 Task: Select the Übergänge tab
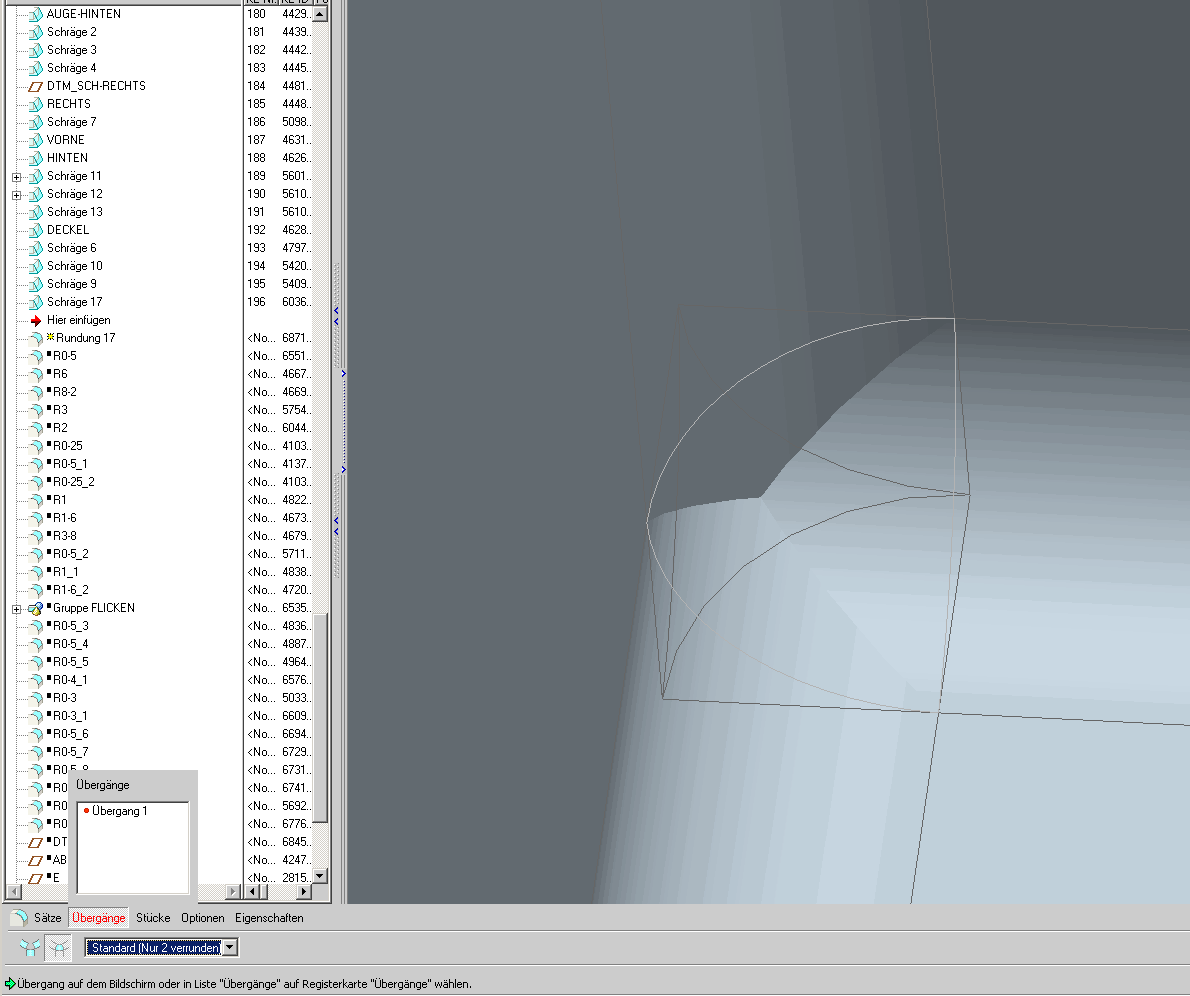(x=99, y=918)
